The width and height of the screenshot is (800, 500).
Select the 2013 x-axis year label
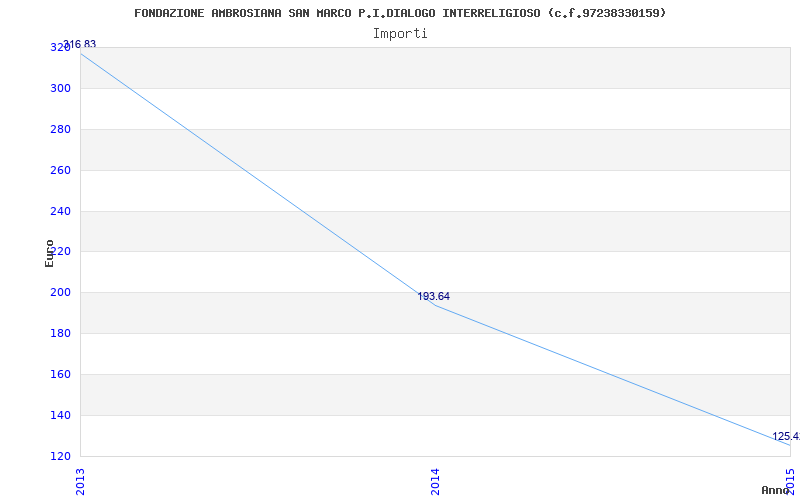(80, 482)
